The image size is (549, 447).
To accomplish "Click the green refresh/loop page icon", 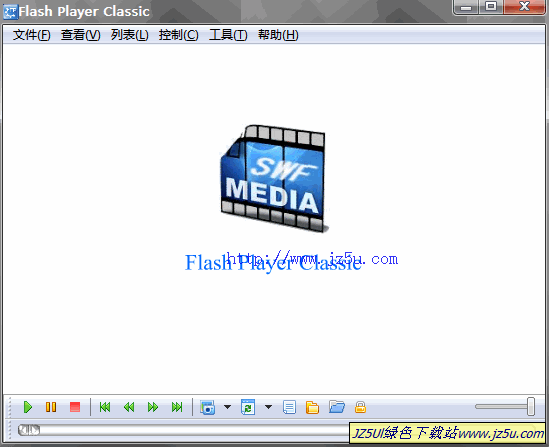I will (248, 407).
